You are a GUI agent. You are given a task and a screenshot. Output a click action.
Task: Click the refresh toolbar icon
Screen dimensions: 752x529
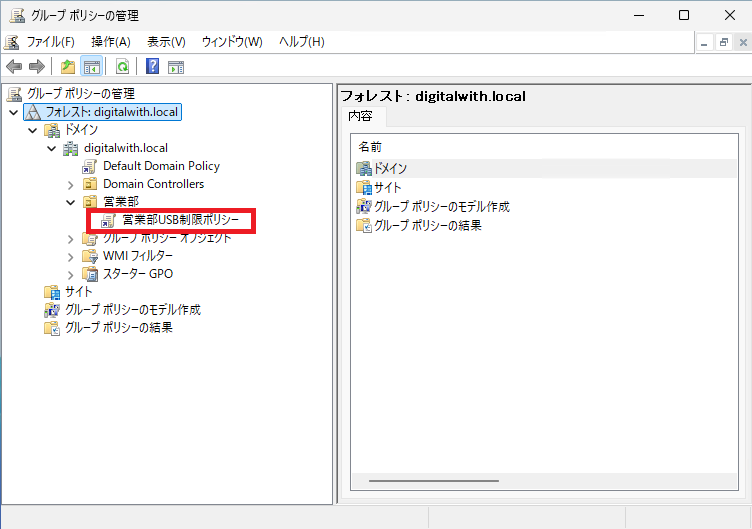click(122, 66)
